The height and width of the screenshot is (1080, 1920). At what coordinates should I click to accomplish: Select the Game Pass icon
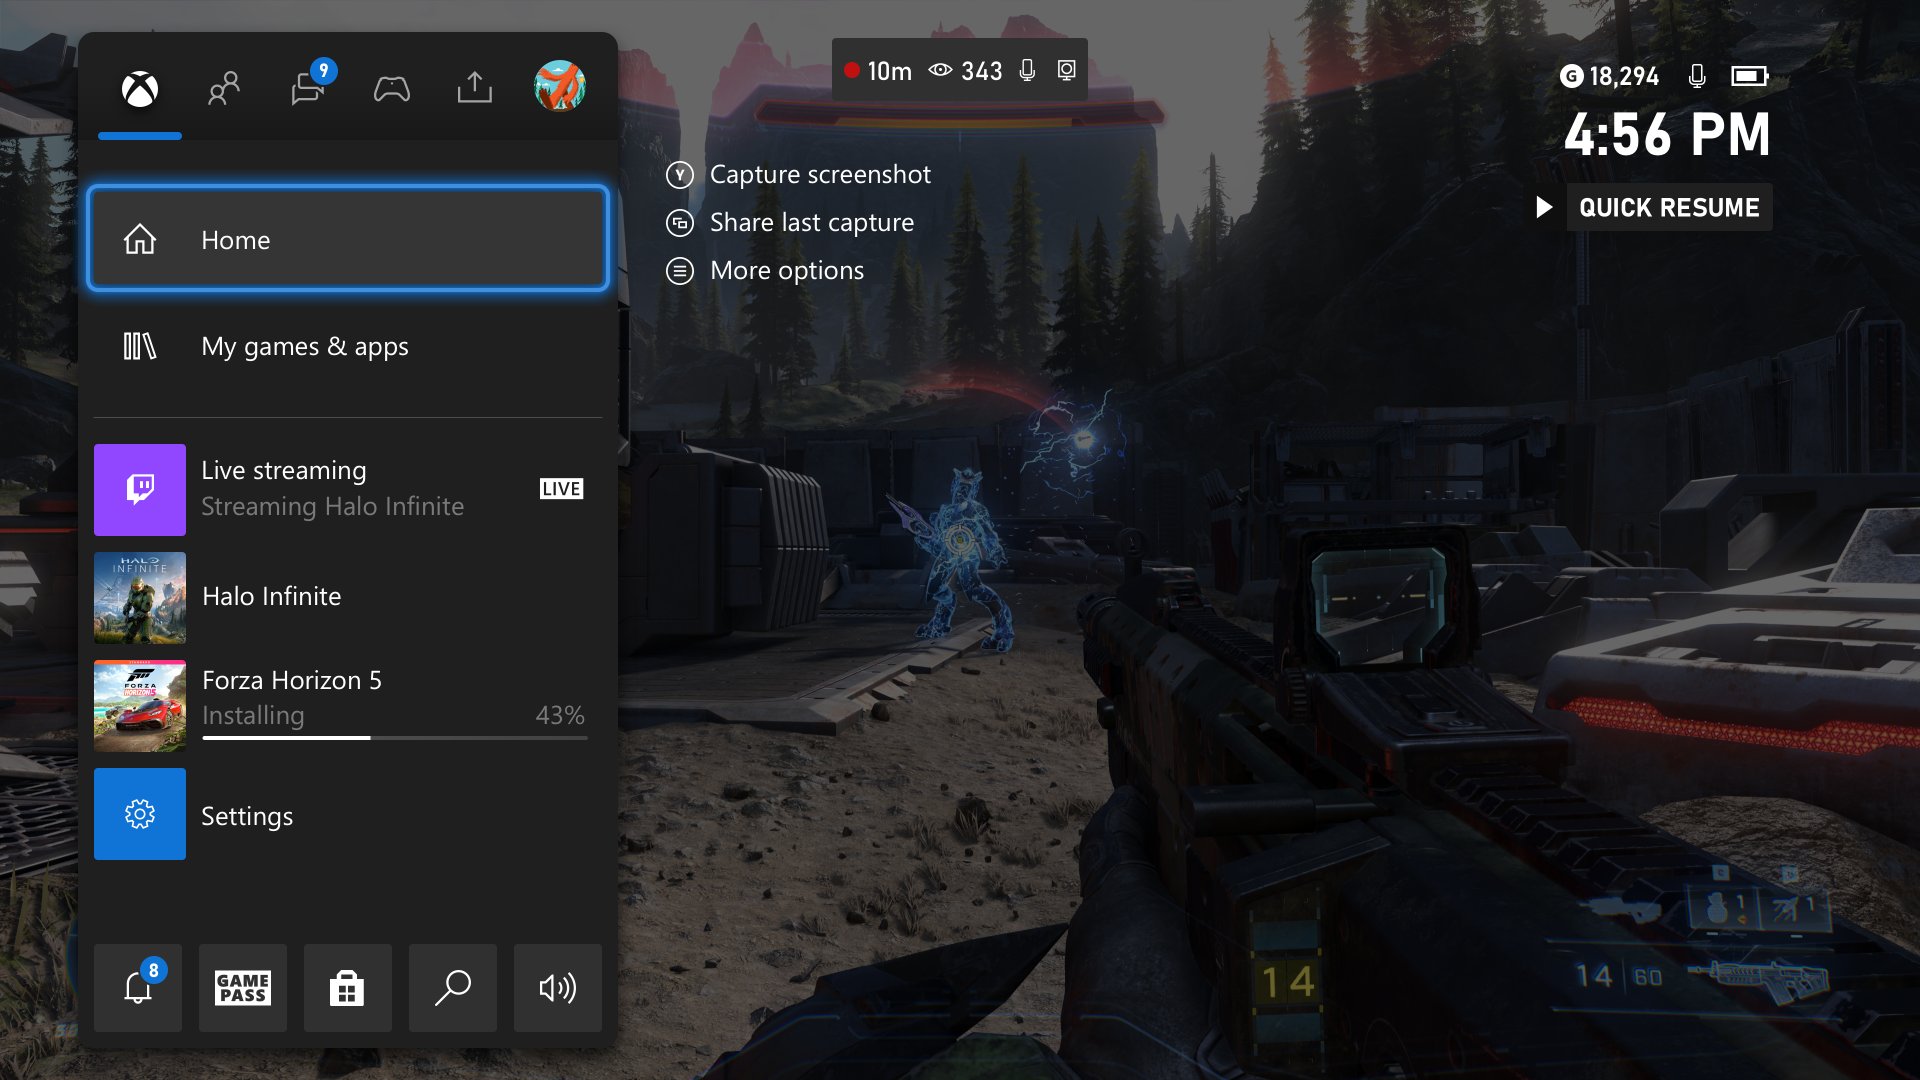point(243,988)
